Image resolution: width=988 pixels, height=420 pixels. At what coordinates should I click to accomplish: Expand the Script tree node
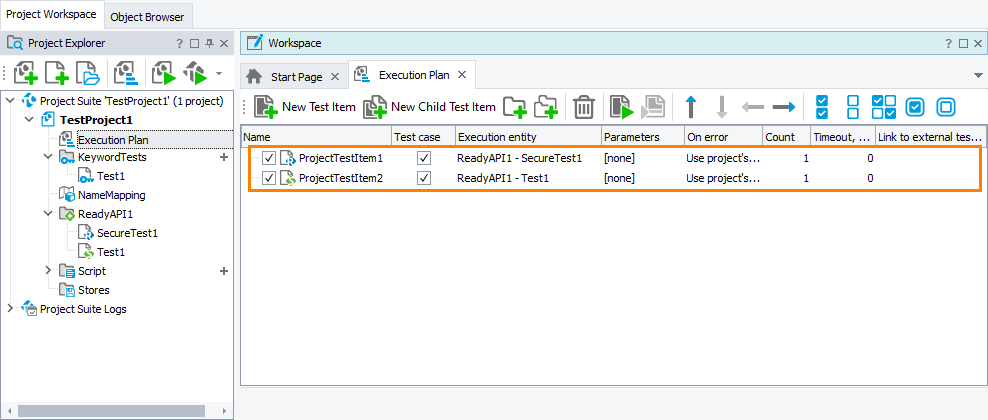click(48, 271)
